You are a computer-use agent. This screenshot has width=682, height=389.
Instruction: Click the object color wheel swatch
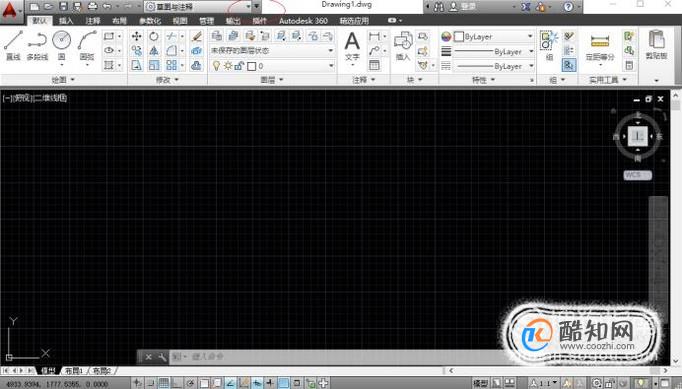coord(446,37)
